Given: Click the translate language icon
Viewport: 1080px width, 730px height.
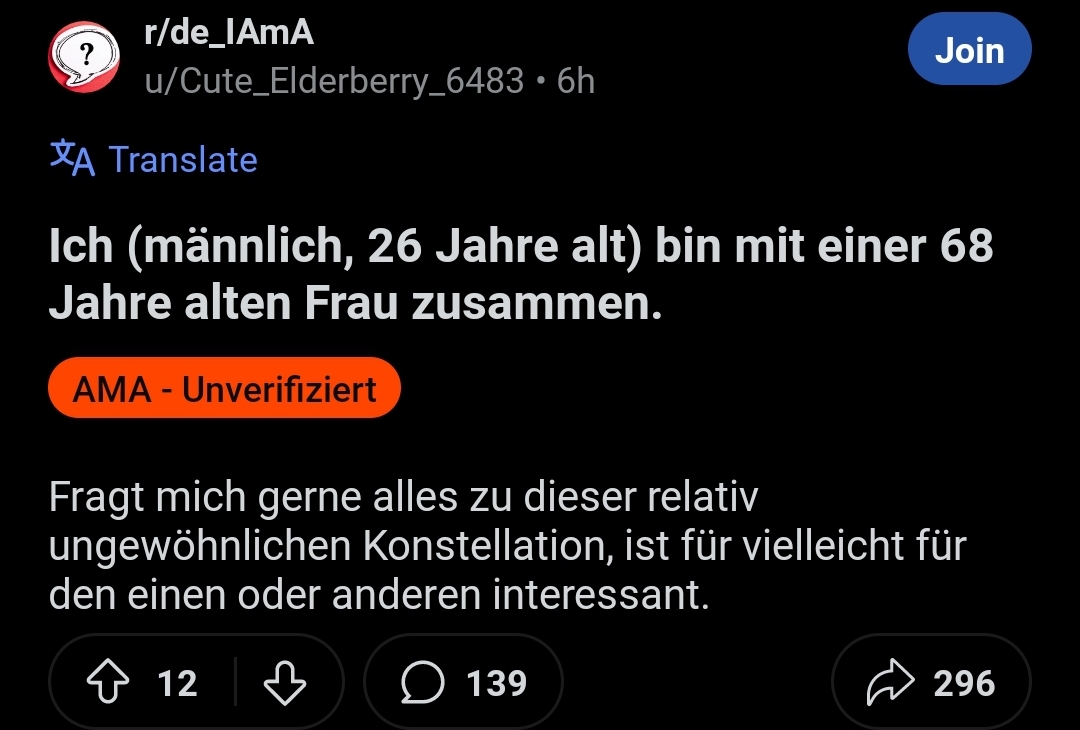Looking at the screenshot, I should 72,159.
